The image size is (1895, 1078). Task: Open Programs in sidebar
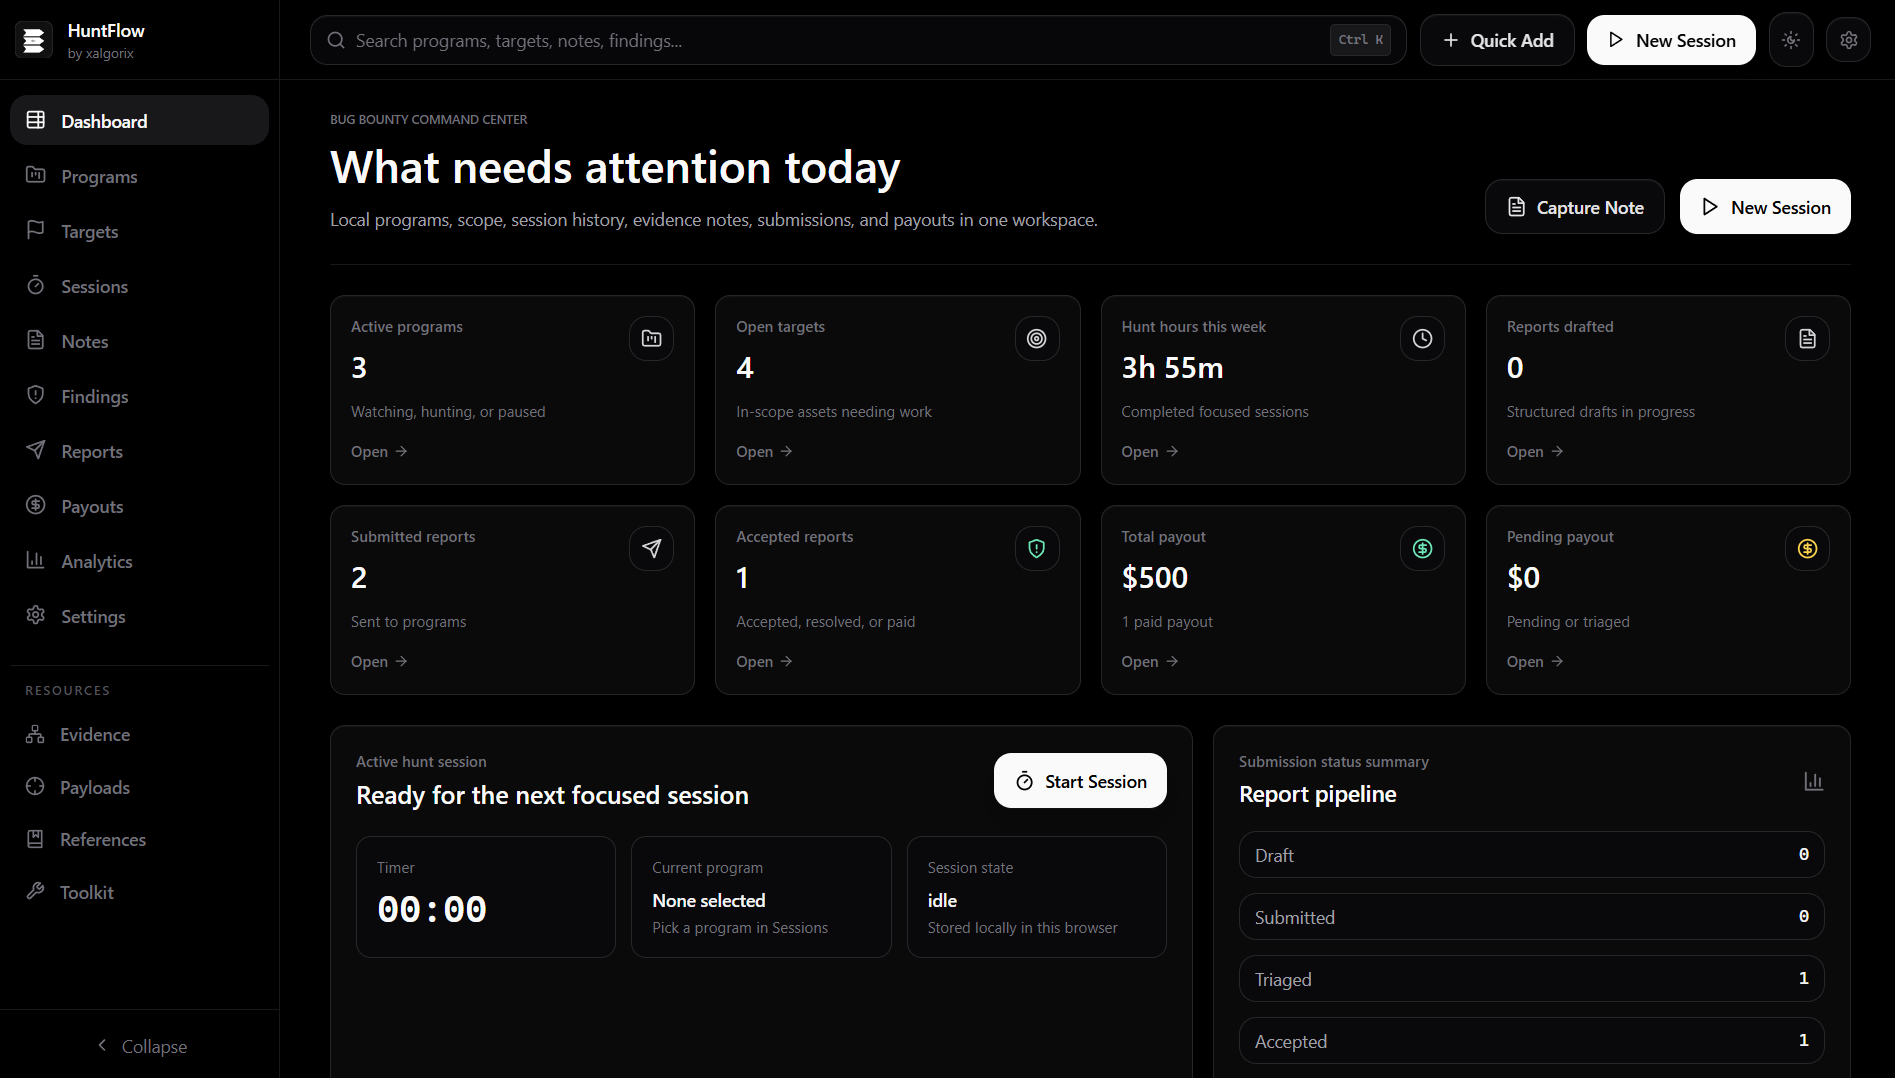click(x=139, y=176)
